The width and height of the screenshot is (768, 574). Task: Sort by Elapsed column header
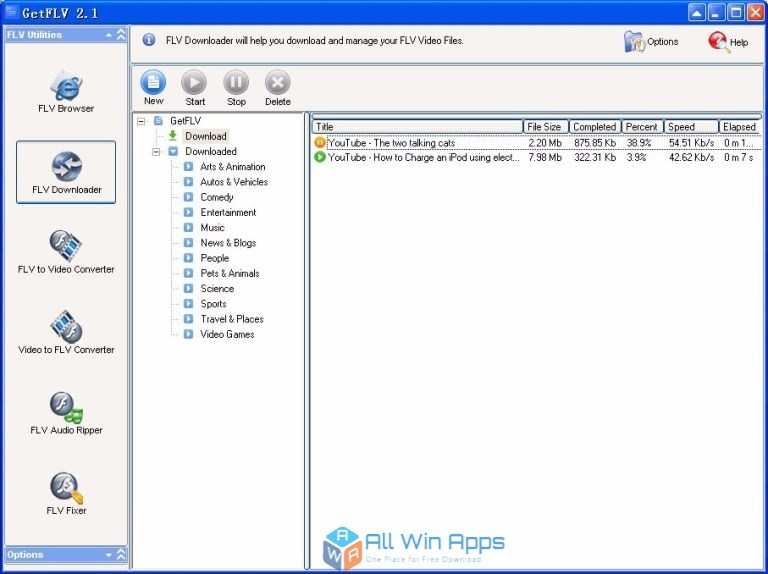(740, 127)
